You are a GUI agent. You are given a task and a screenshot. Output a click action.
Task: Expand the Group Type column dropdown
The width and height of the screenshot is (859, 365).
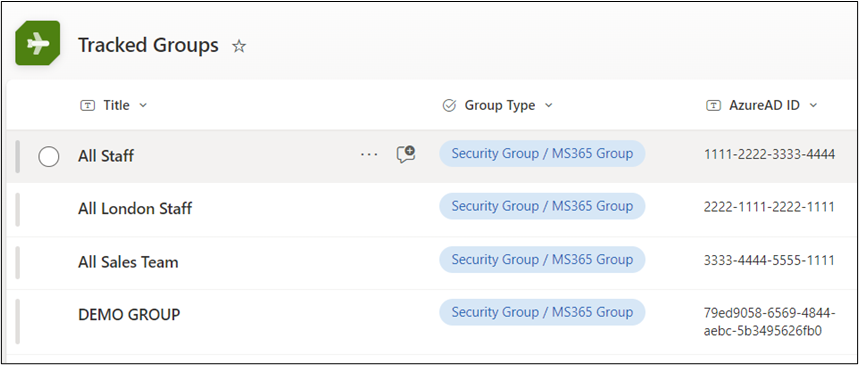pos(548,105)
